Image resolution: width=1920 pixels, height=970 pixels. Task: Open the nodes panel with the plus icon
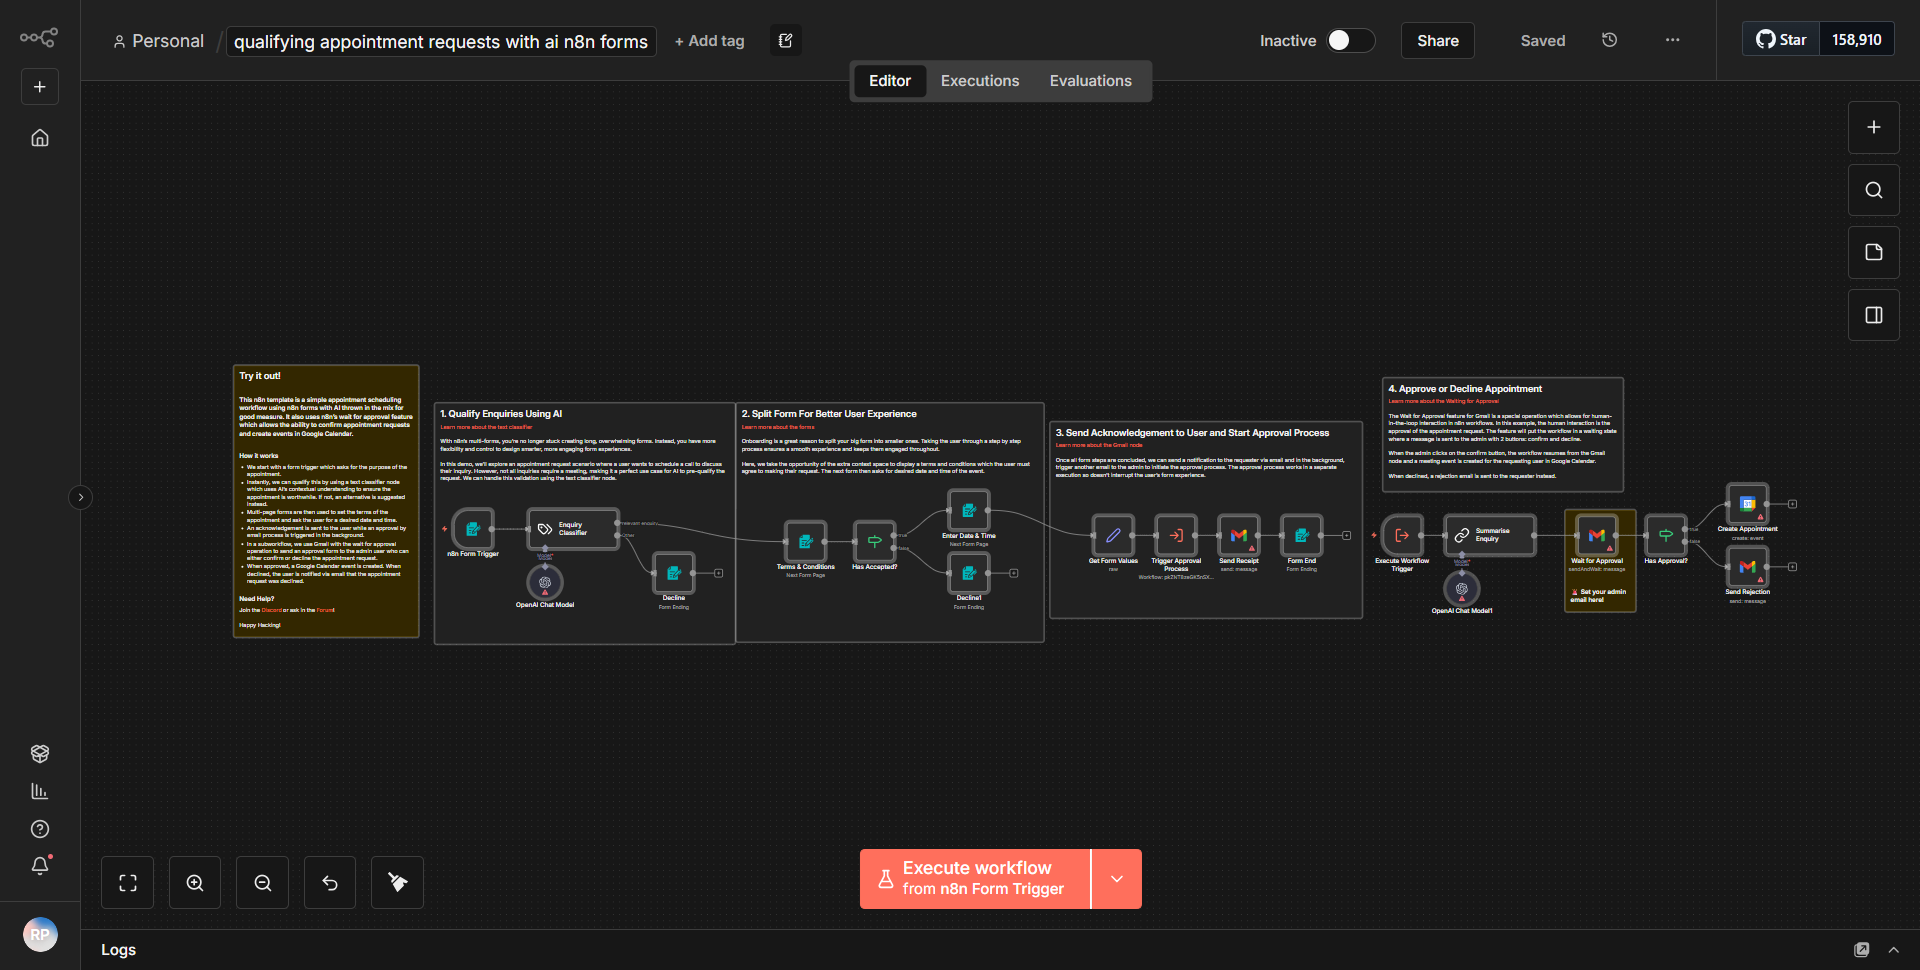[x=1873, y=127]
